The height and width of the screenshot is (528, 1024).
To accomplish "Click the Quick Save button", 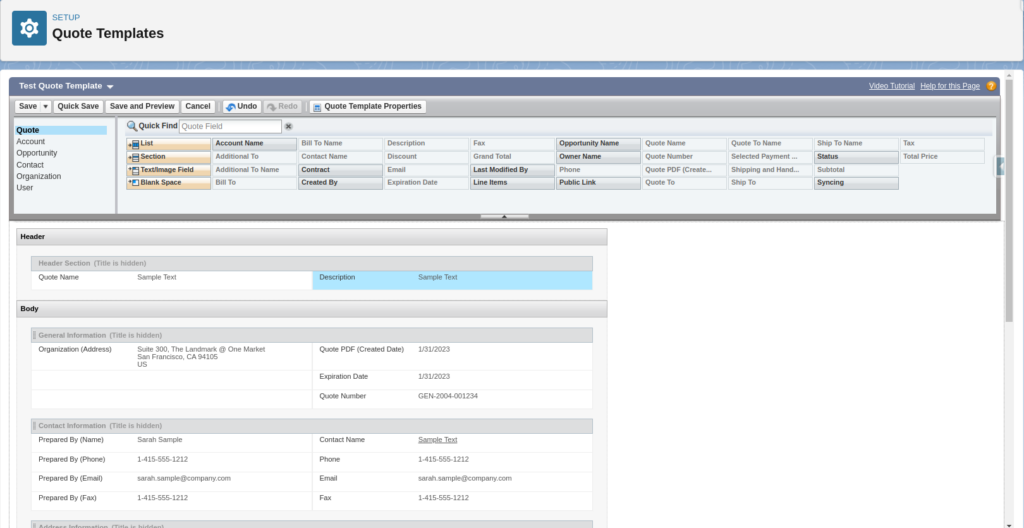I will 78,106.
